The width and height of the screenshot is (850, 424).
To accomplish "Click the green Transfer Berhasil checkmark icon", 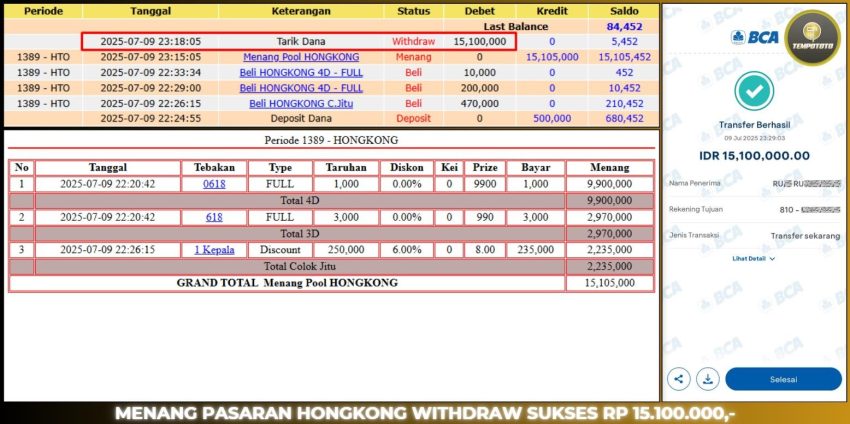I will click(754, 91).
